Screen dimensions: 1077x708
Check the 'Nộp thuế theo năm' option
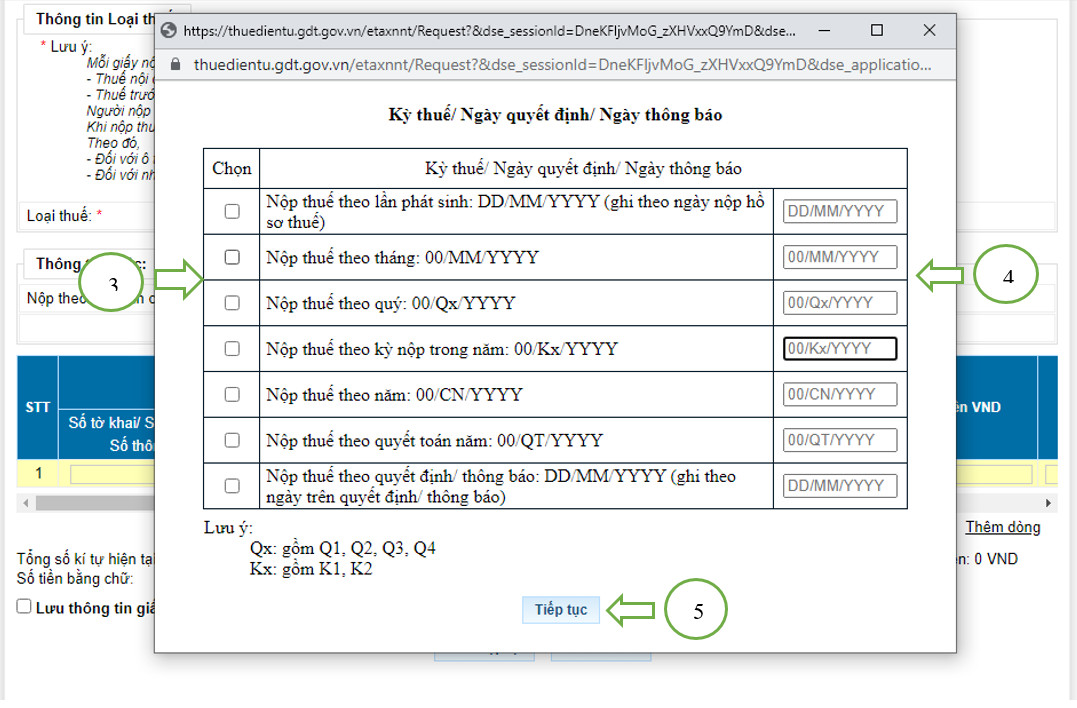click(232, 395)
